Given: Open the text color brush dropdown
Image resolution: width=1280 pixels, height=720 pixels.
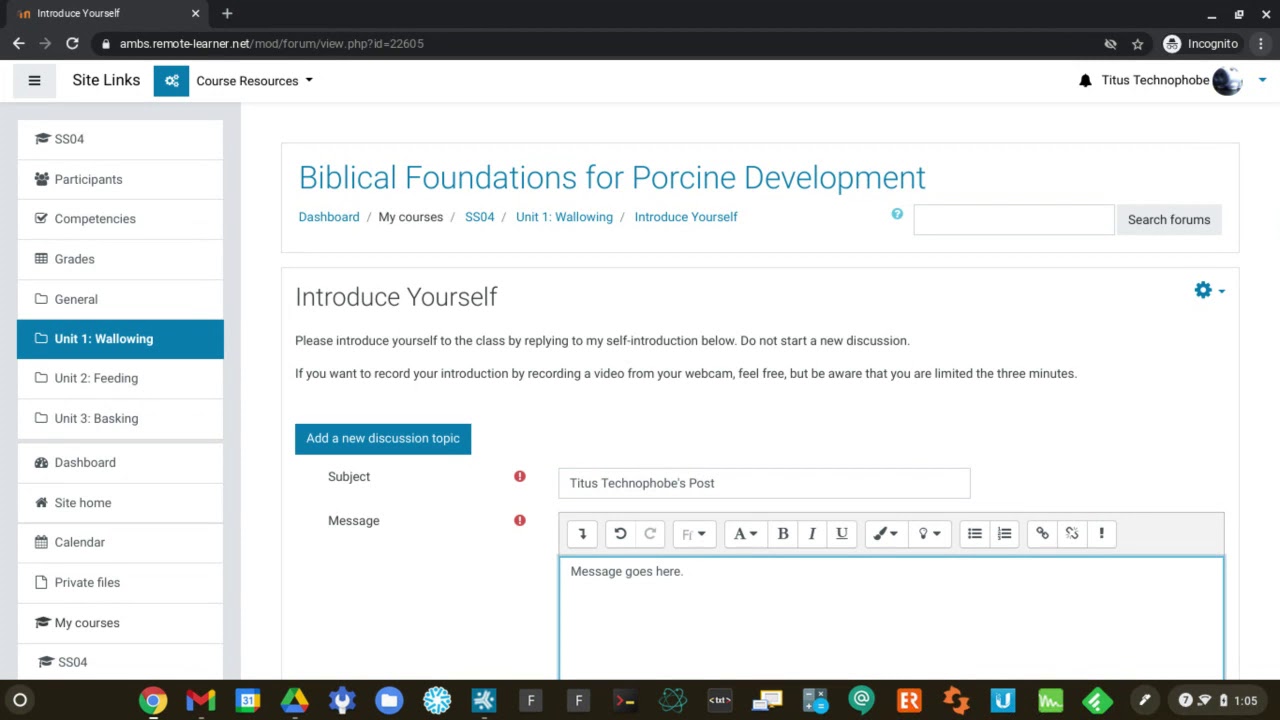Looking at the screenshot, I should (885, 534).
